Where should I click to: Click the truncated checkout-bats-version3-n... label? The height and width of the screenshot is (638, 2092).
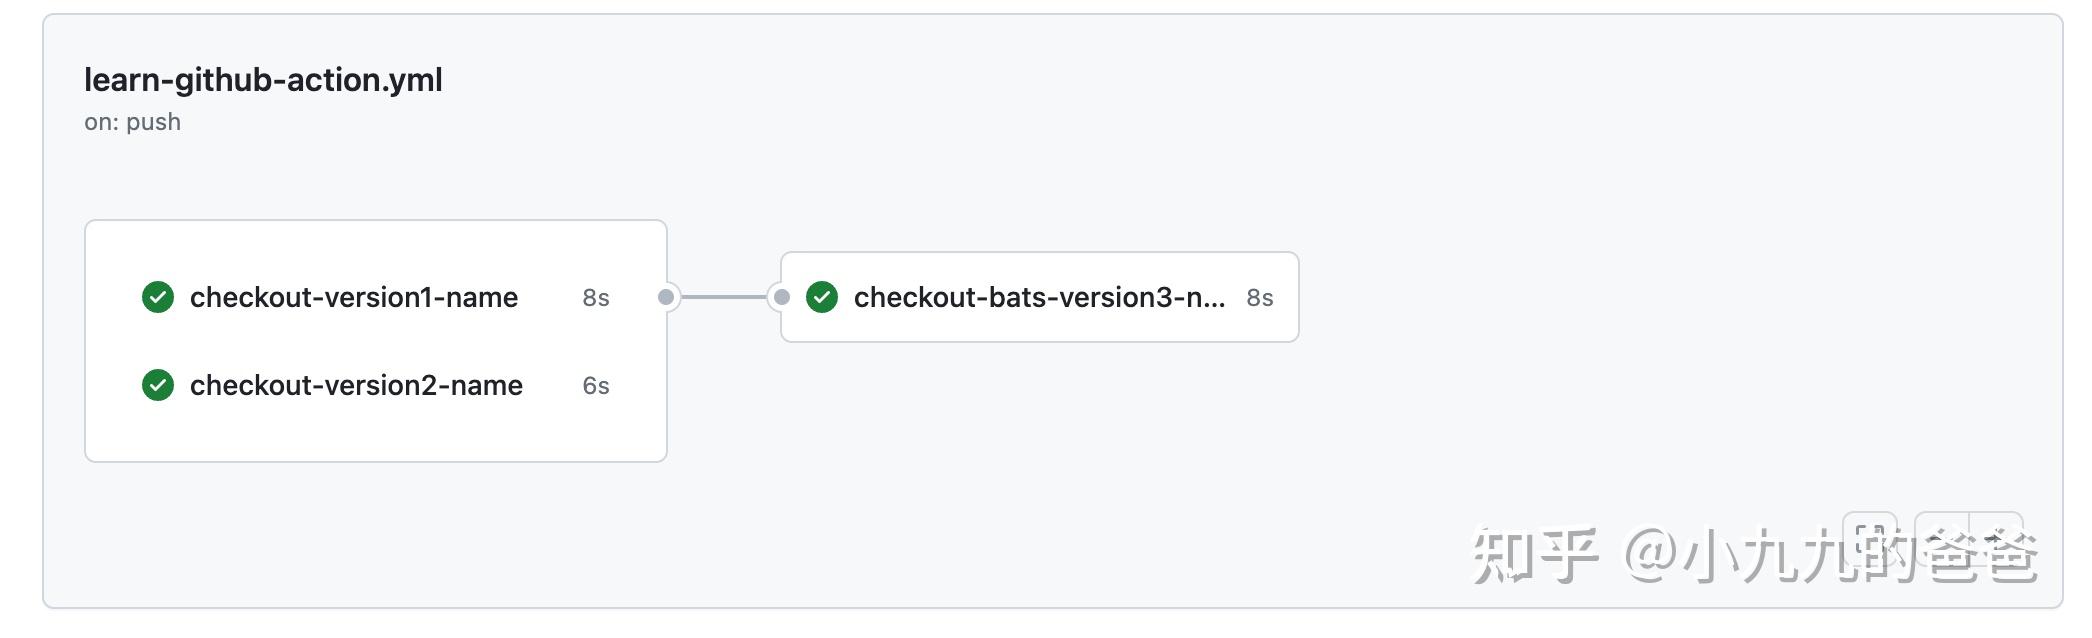tap(1040, 297)
